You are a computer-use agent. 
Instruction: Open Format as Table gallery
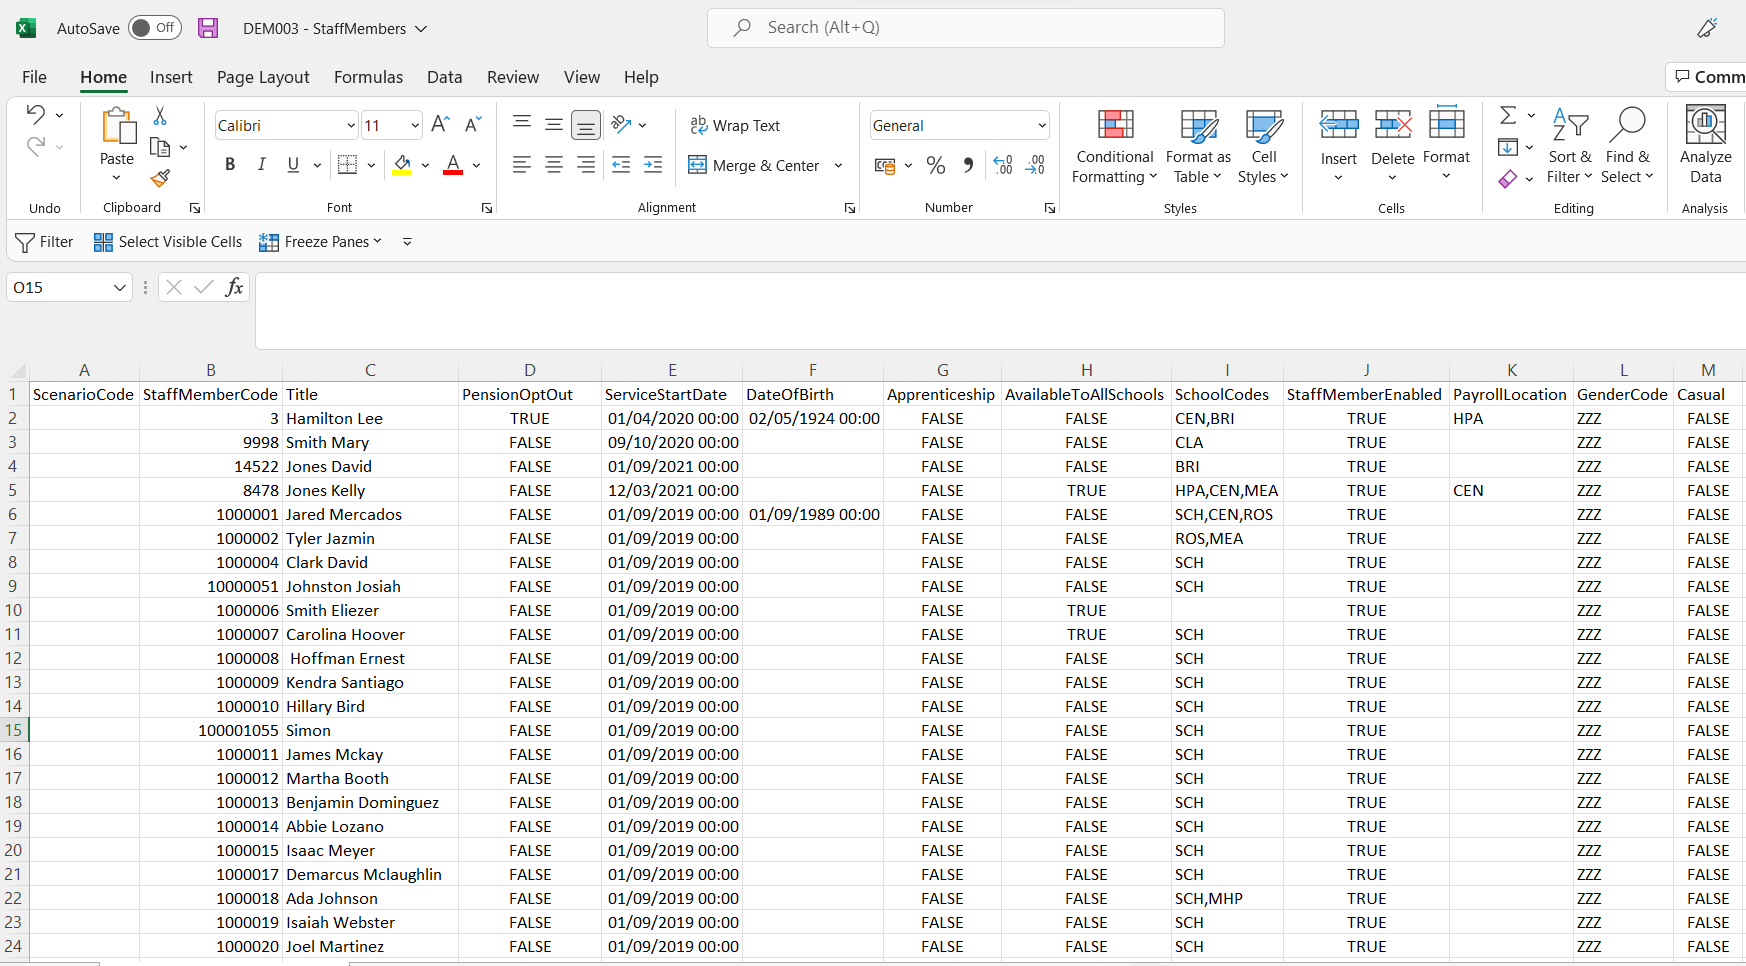click(x=1198, y=146)
